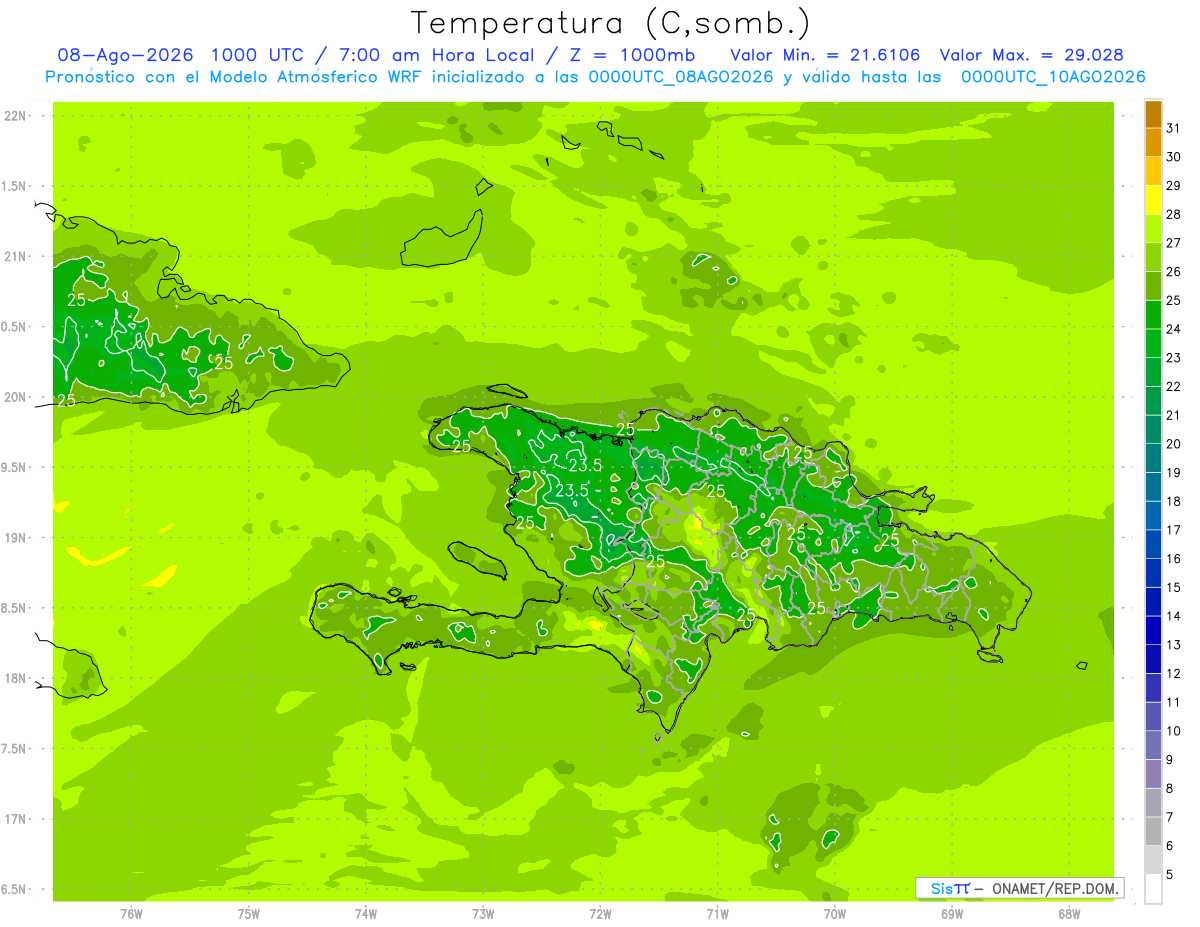Click the "19N" latitude axis label
The height and width of the screenshot is (927, 1200).
(x=15, y=538)
